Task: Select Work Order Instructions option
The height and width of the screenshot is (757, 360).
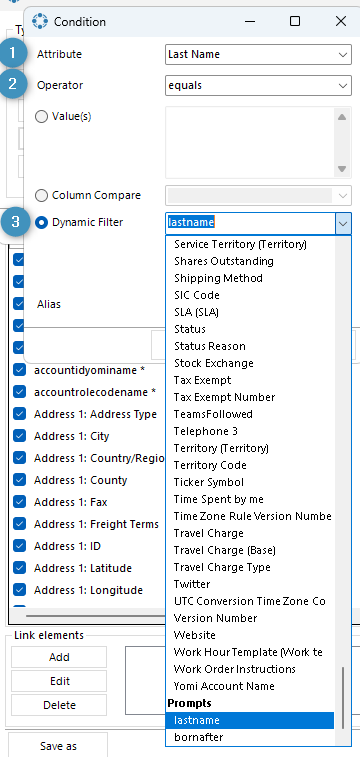Action: [235, 669]
